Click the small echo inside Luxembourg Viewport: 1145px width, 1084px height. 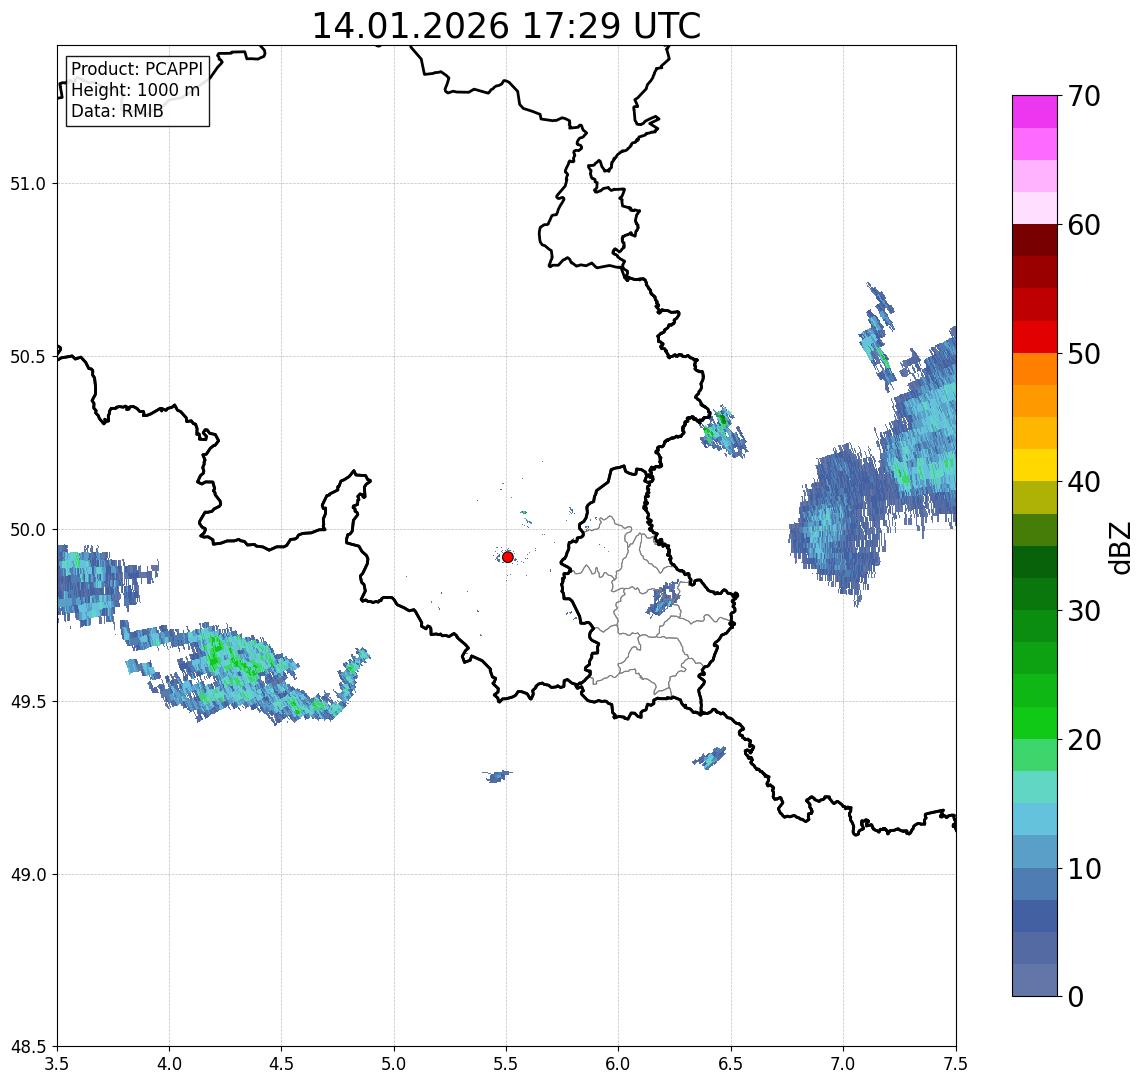664,600
